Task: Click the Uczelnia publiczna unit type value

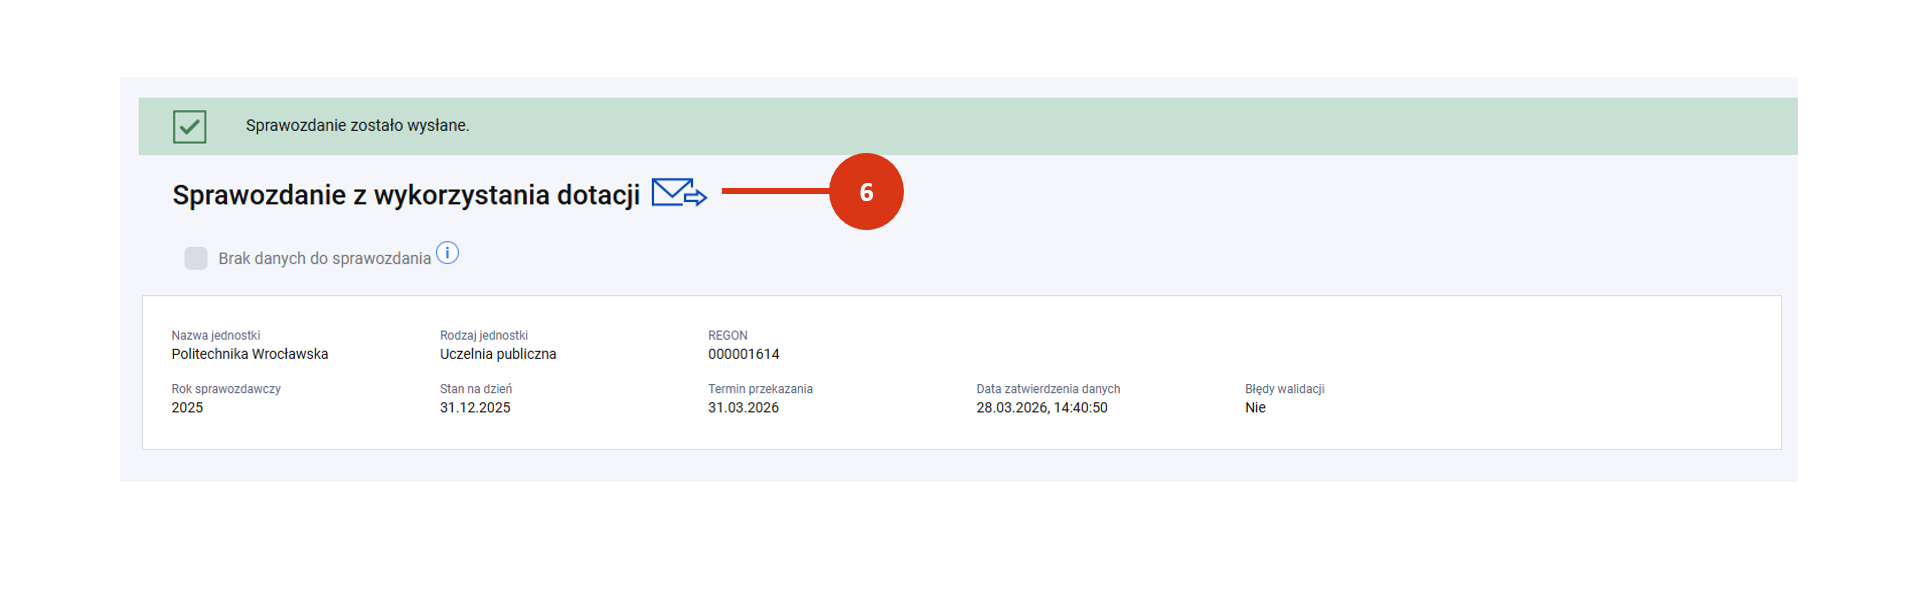Action: (498, 354)
